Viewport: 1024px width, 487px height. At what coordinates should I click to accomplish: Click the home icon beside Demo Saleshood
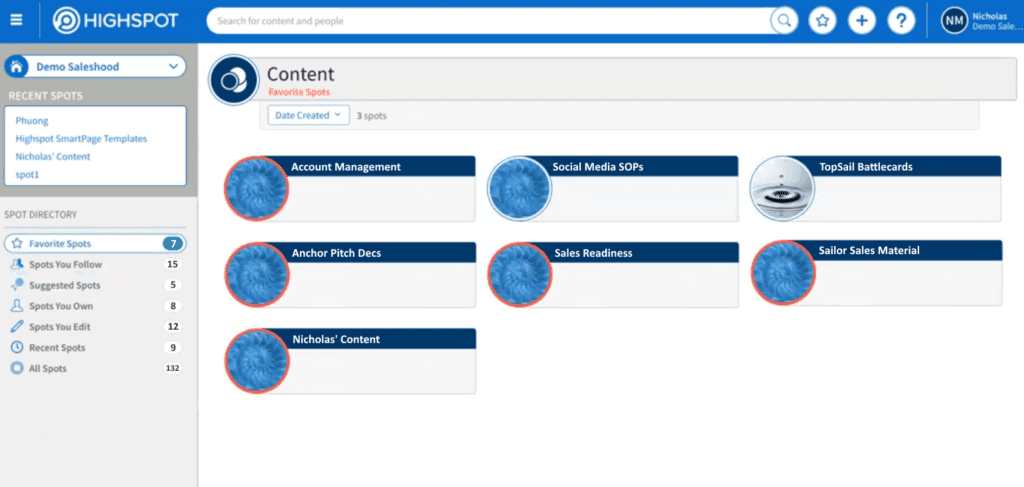pos(16,67)
